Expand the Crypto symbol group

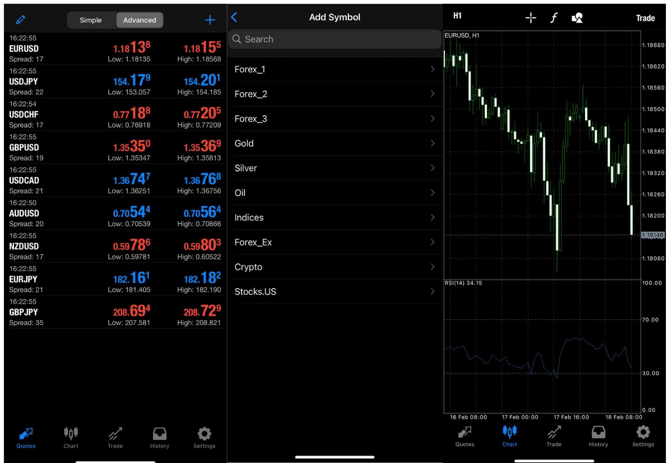(334, 267)
